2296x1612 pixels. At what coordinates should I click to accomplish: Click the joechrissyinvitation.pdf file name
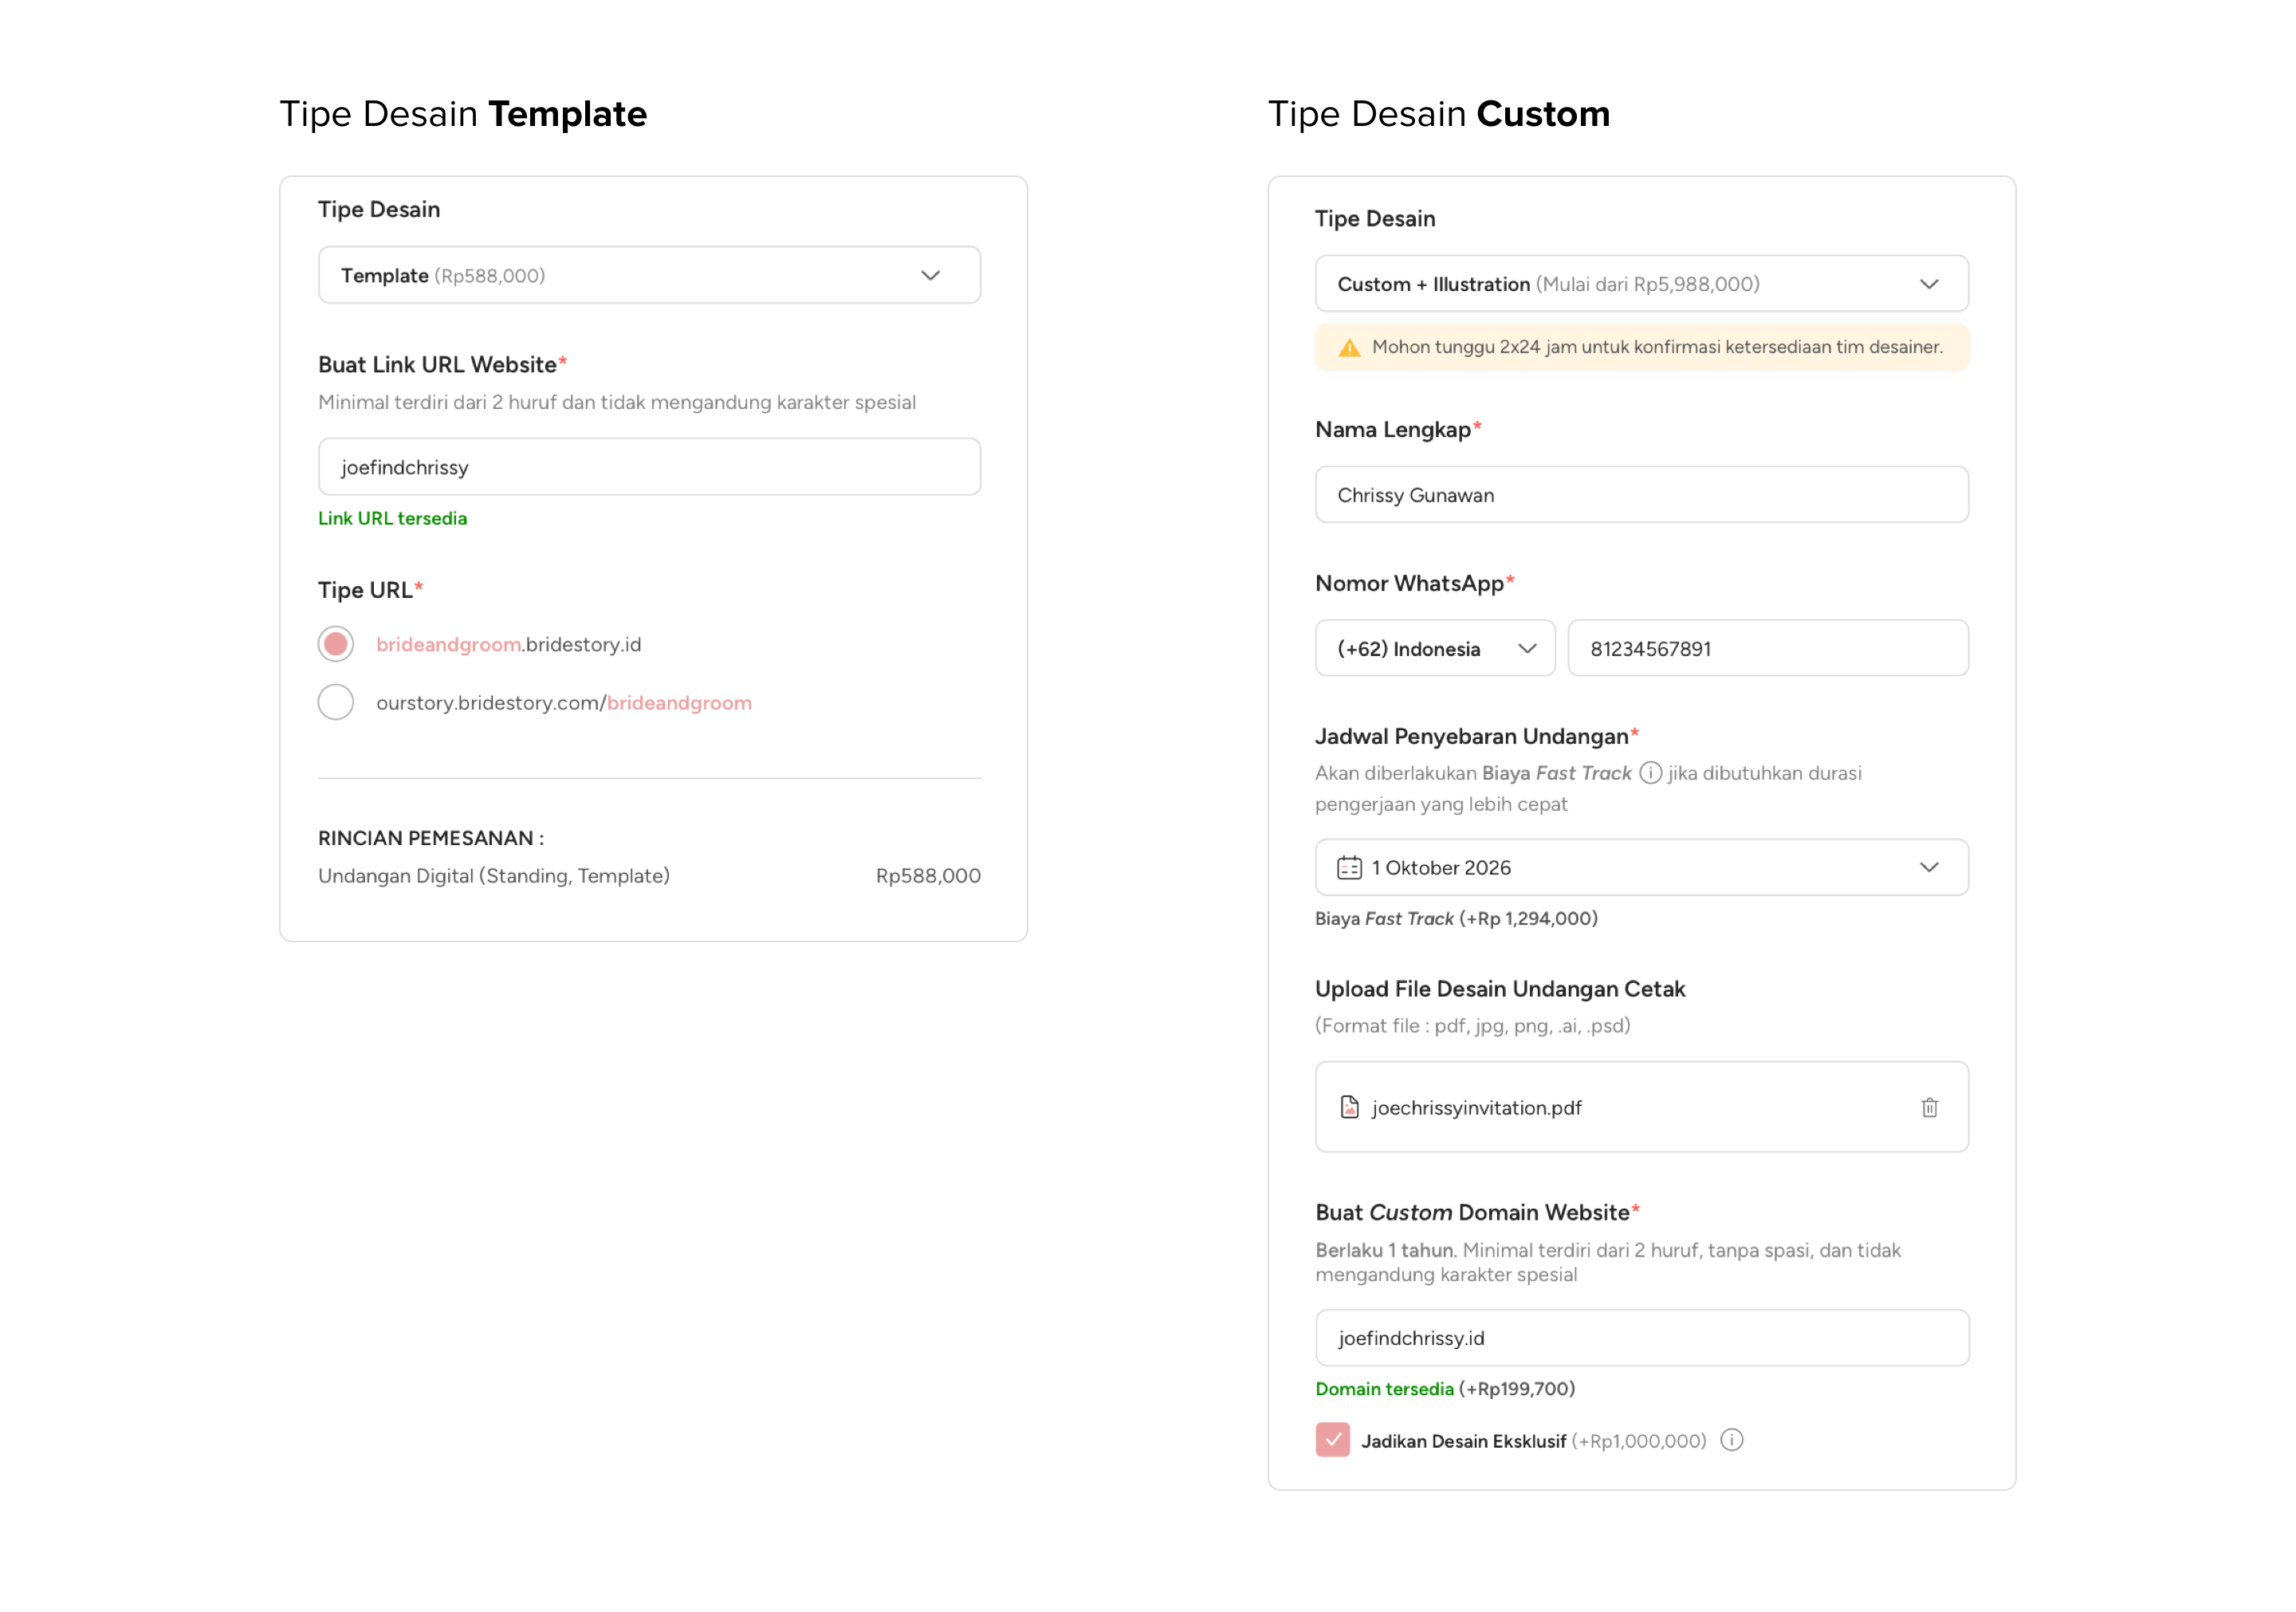coord(1476,1107)
